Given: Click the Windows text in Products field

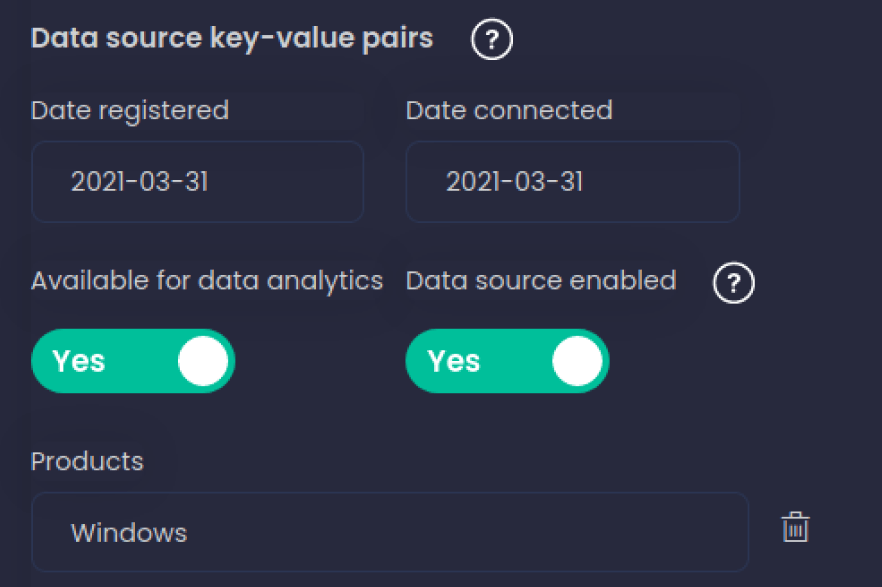Looking at the screenshot, I should tap(129, 532).
